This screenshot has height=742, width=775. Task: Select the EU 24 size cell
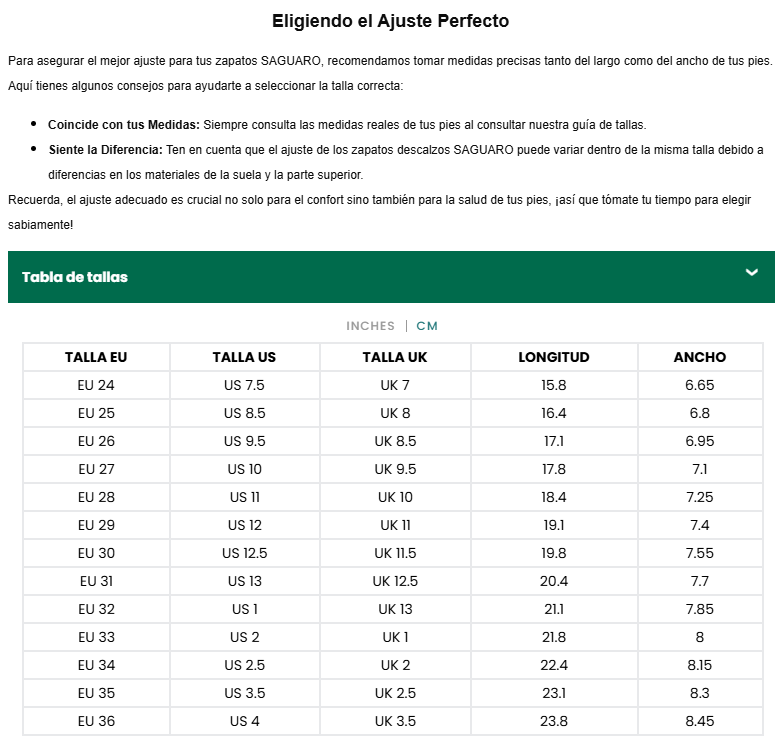96,385
